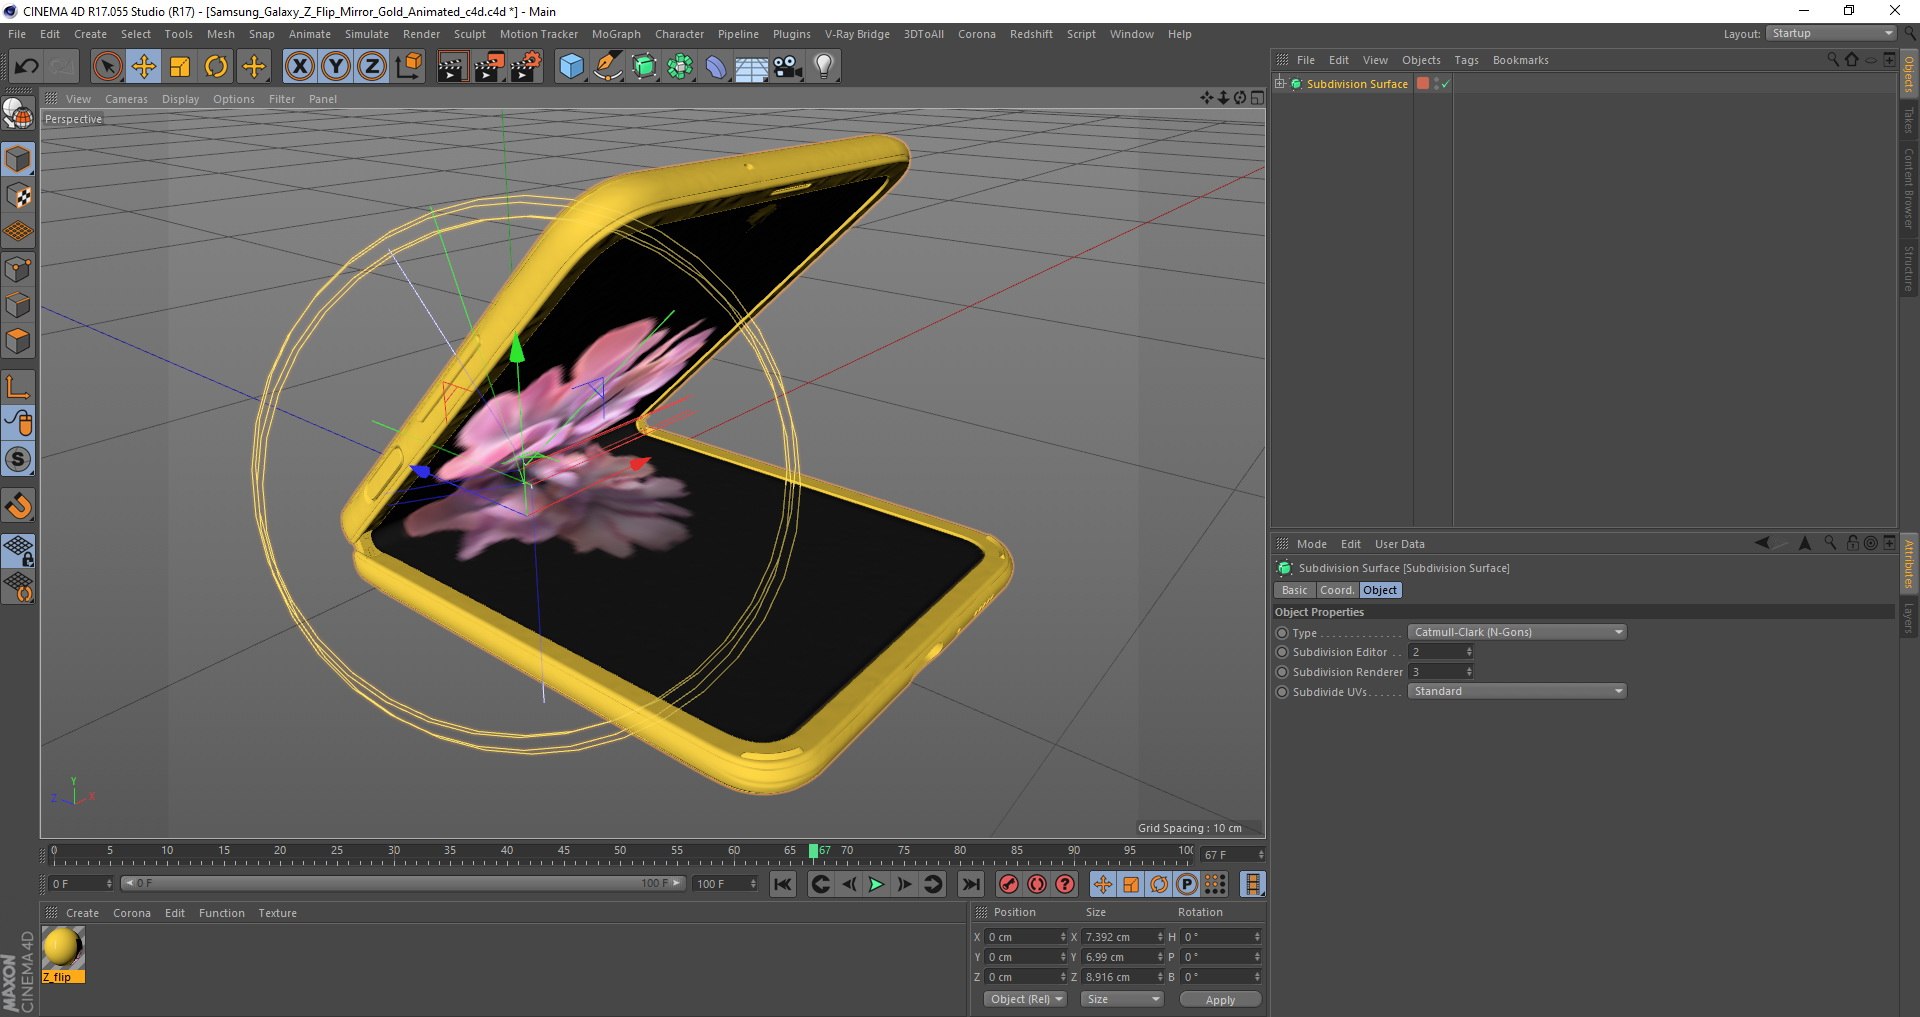Click the Viewport Solo icon

pyautogui.click(x=18, y=459)
